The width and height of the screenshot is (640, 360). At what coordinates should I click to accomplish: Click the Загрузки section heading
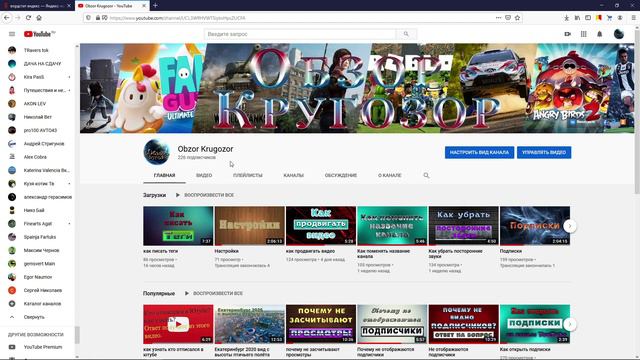(x=154, y=195)
